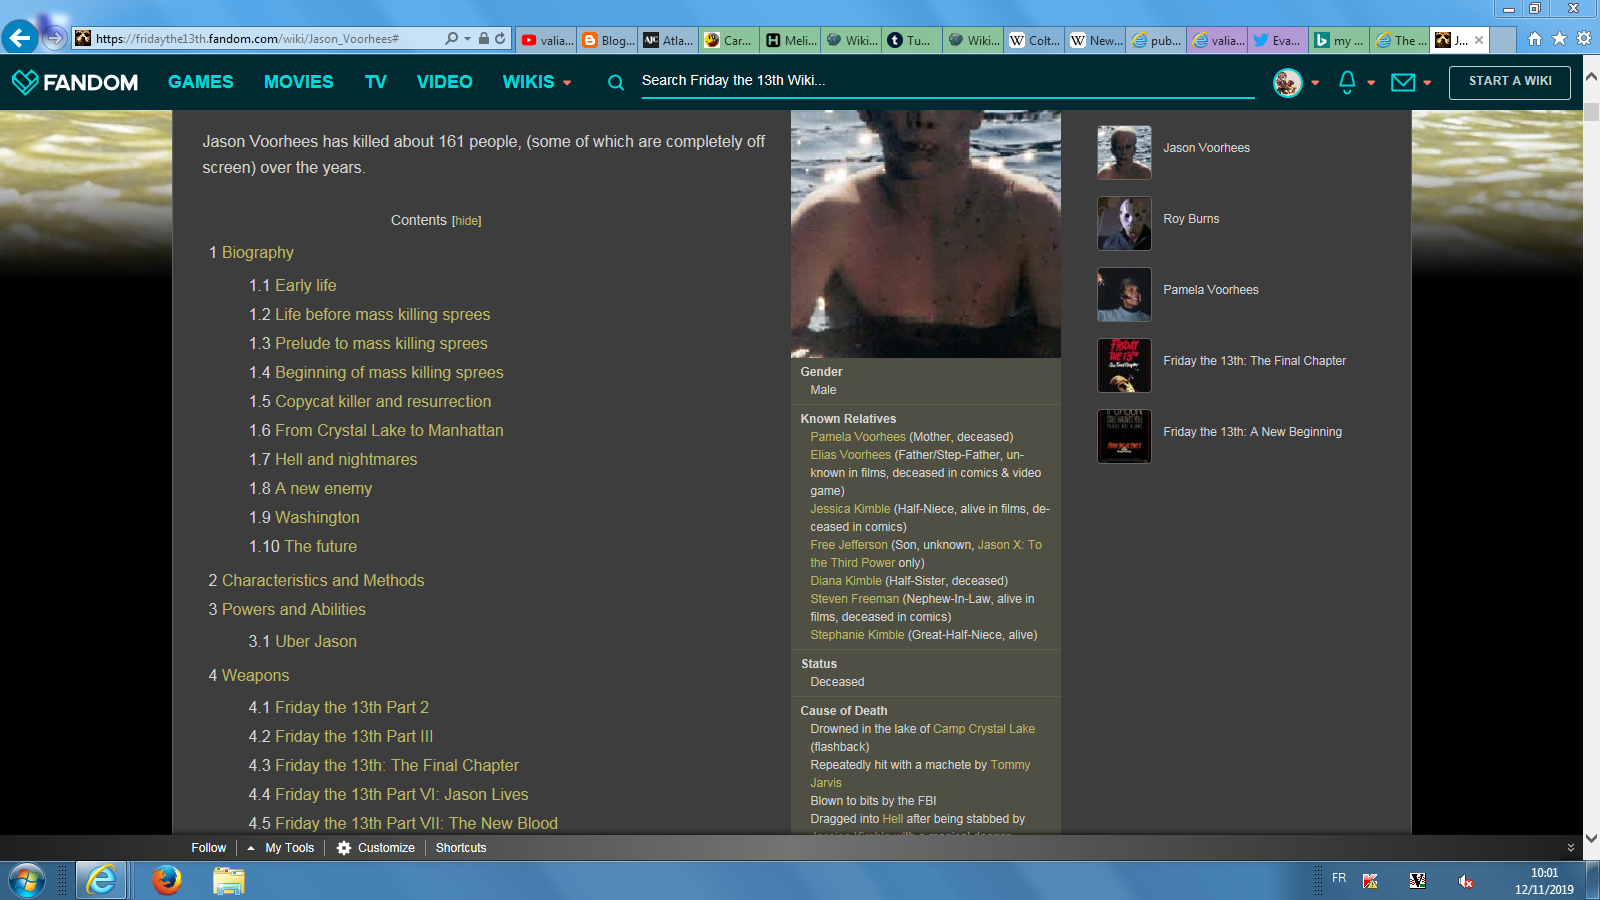Open the MOVIES menu item
The height and width of the screenshot is (900, 1600).
pyautogui.click(x=299, y=82)
